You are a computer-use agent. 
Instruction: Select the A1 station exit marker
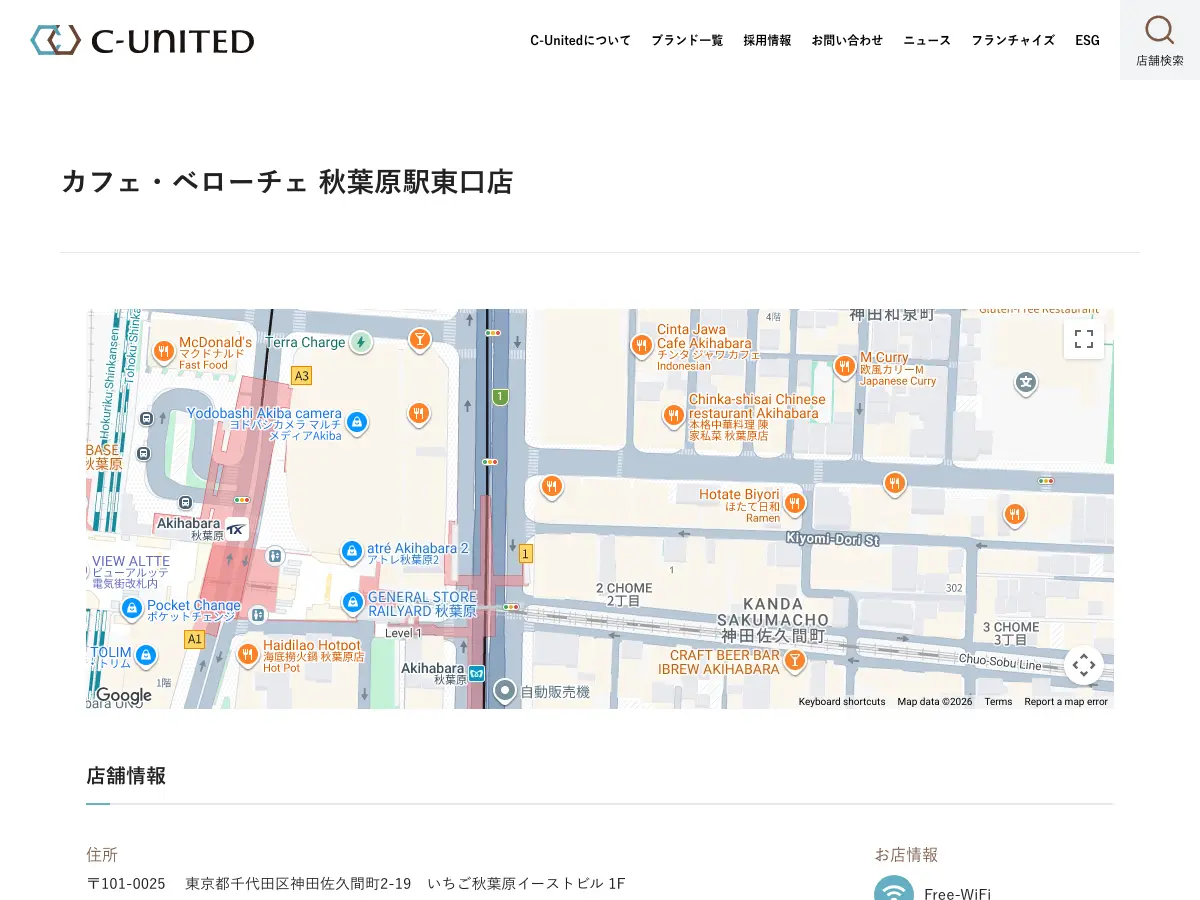click(194, 639)
